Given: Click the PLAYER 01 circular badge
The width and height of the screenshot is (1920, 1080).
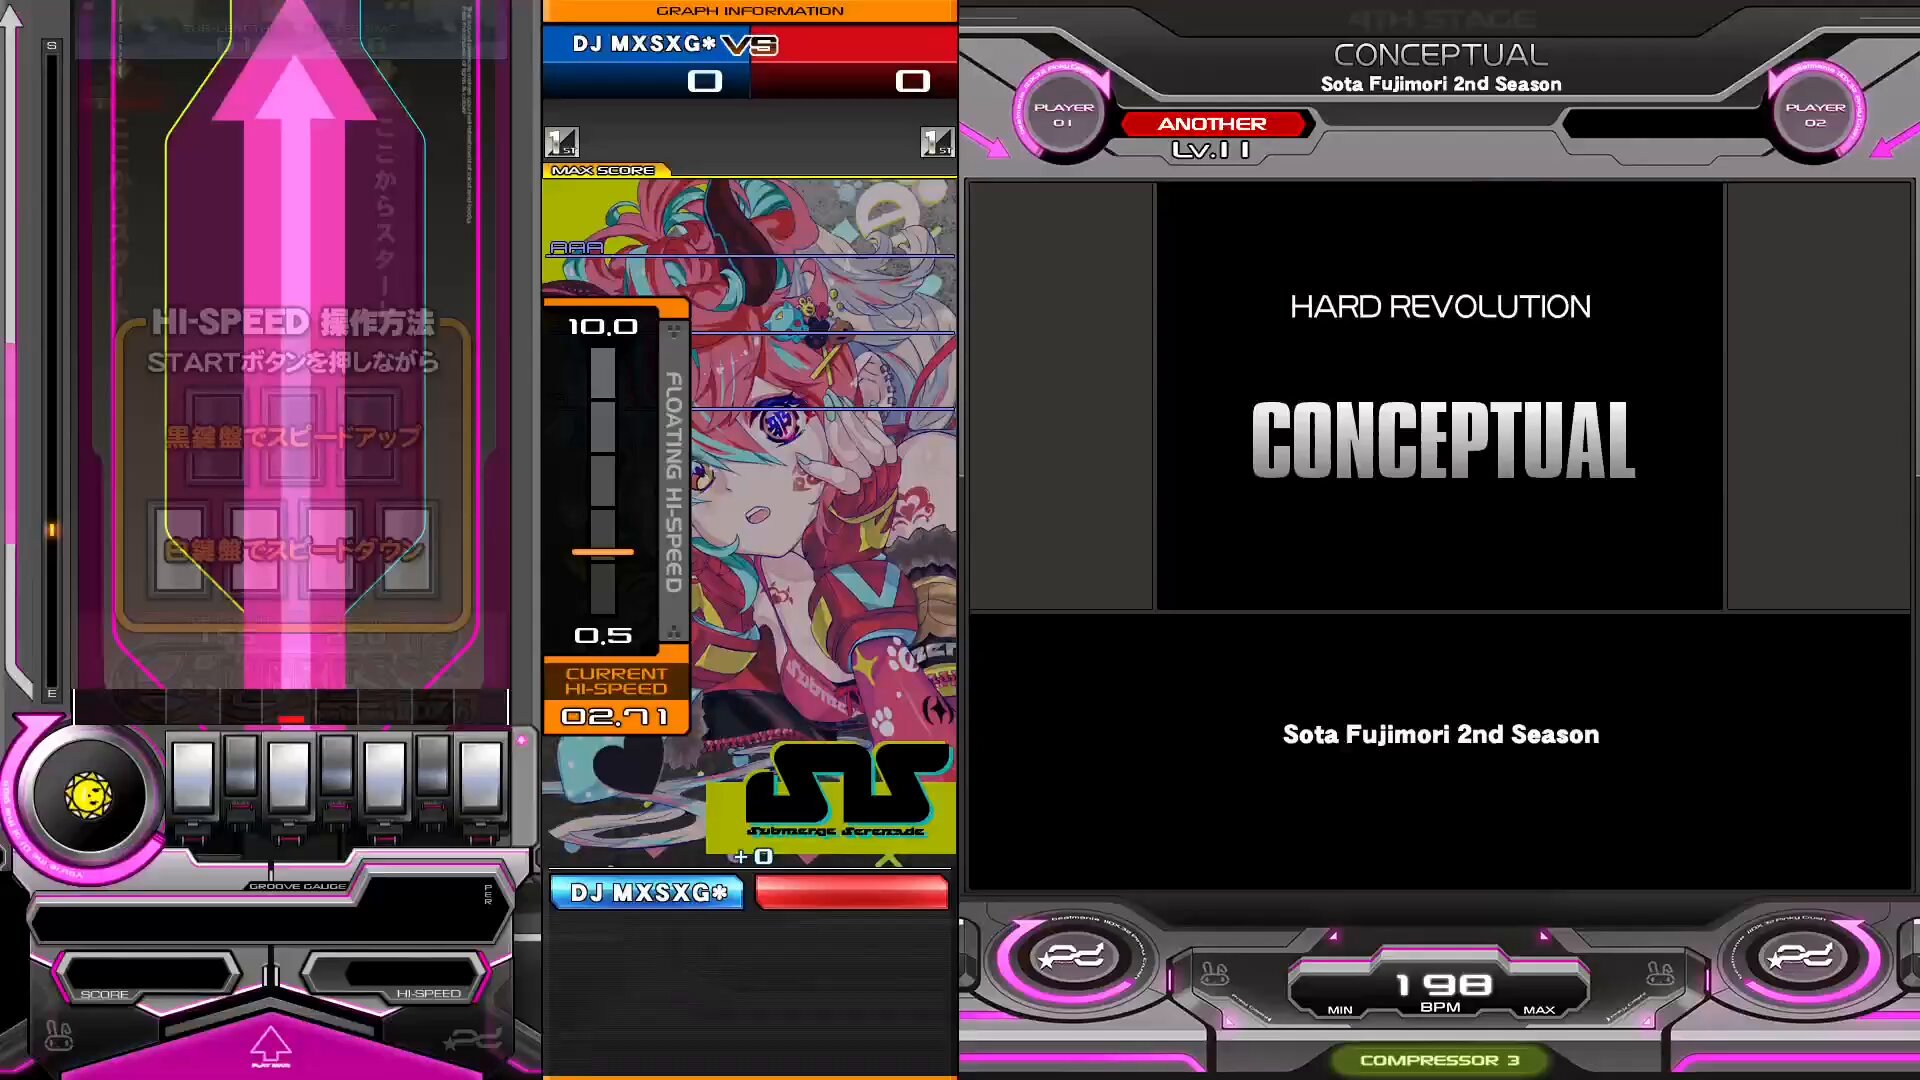Looking at the screenshot, I should 1063,114.
